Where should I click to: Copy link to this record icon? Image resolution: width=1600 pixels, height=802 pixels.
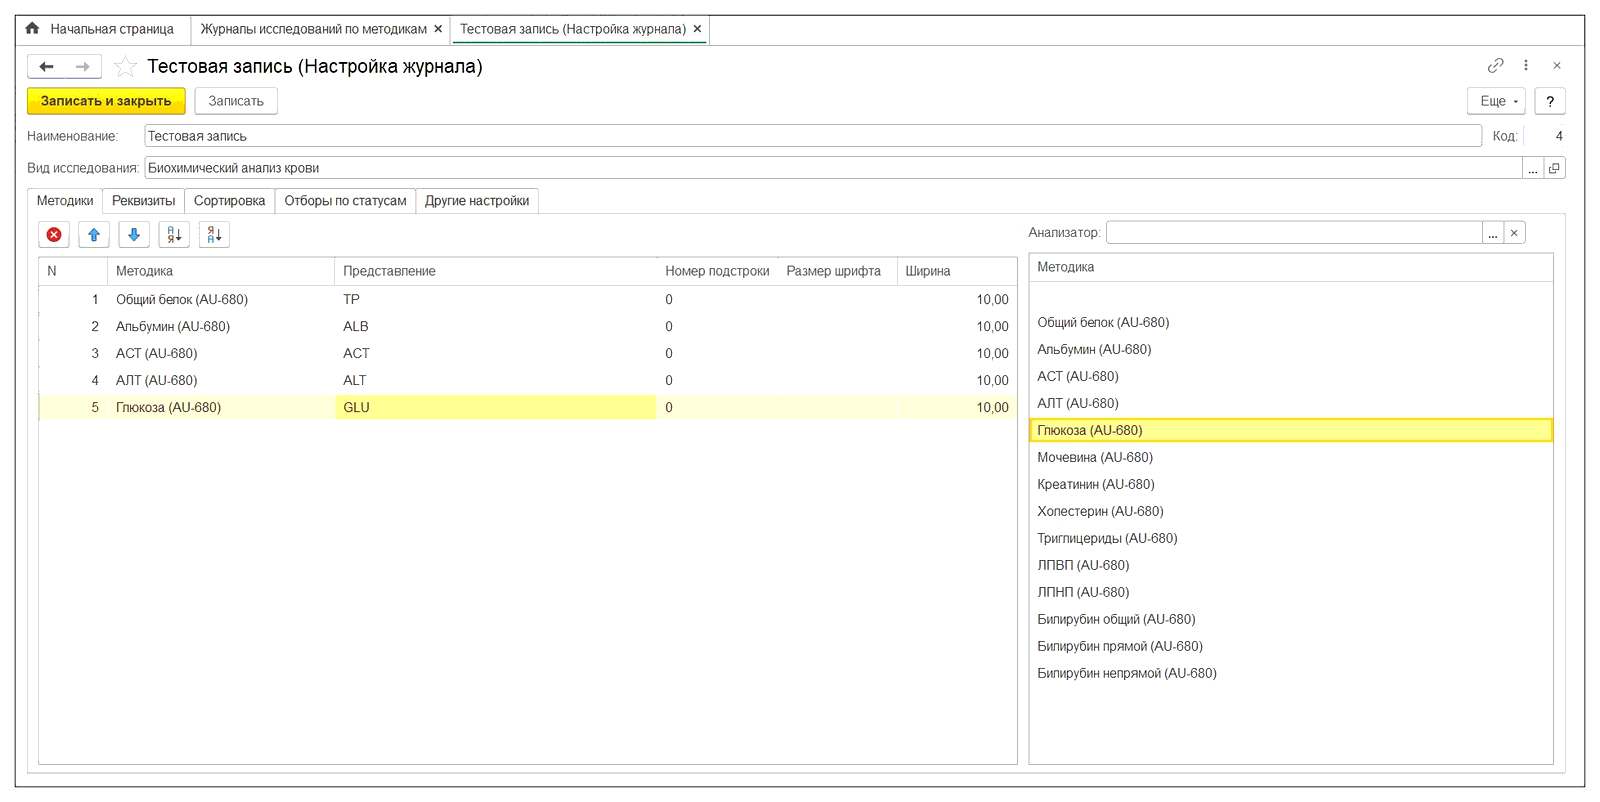[x=1496, y=65]
